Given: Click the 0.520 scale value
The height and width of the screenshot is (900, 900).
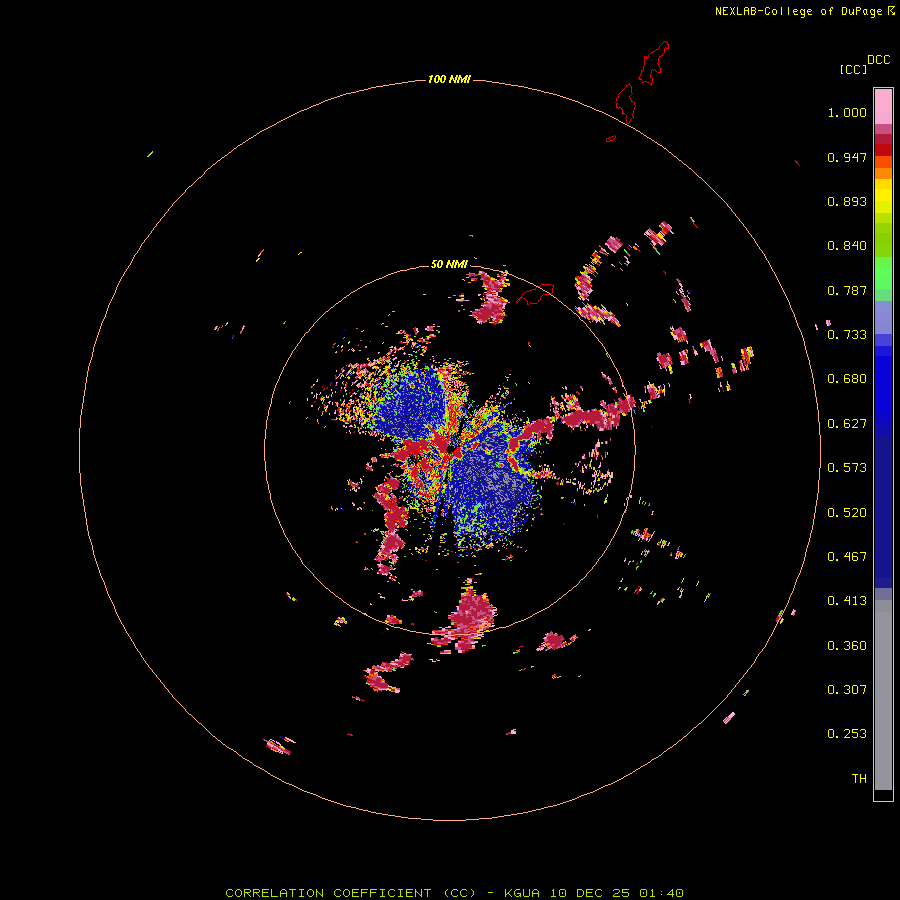Looking at the screenshot, I should 847,513.
